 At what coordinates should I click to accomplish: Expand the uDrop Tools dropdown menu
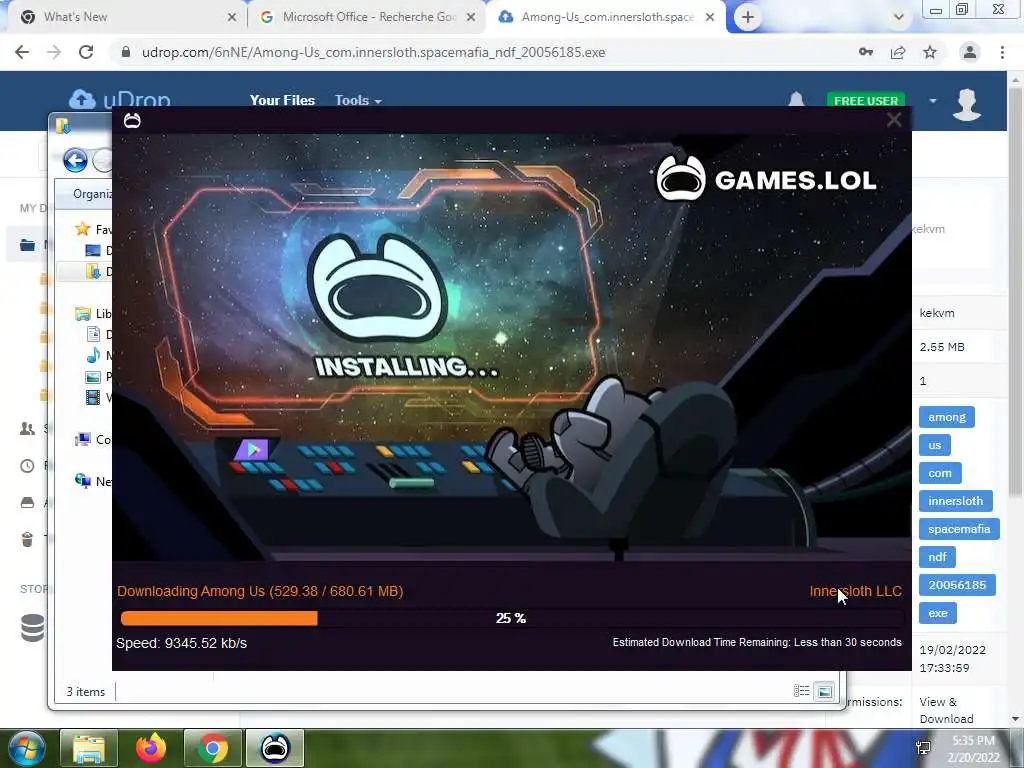[358, 101]
